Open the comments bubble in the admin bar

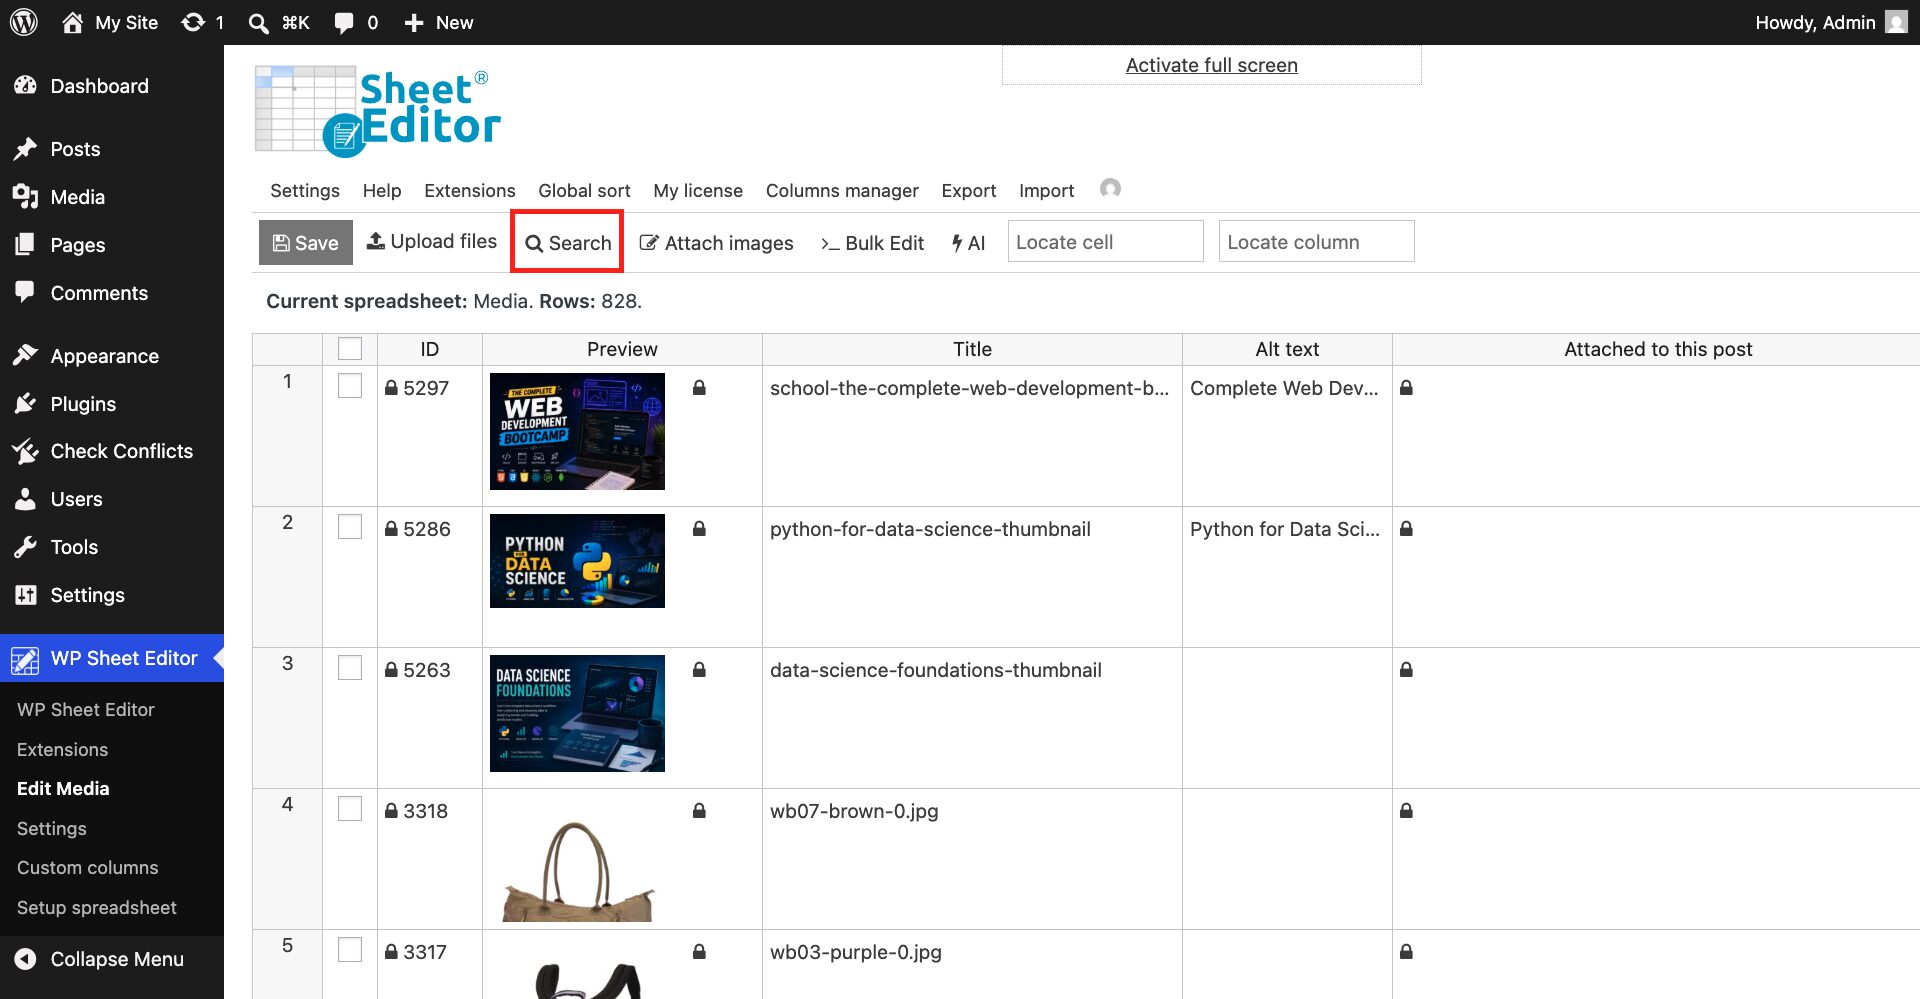[x=344, y=23]
